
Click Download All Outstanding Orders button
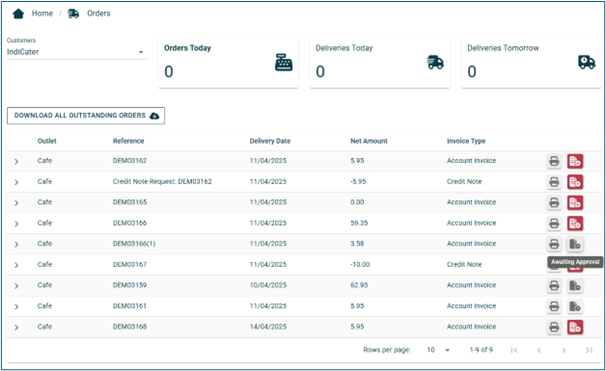[86, 116]
